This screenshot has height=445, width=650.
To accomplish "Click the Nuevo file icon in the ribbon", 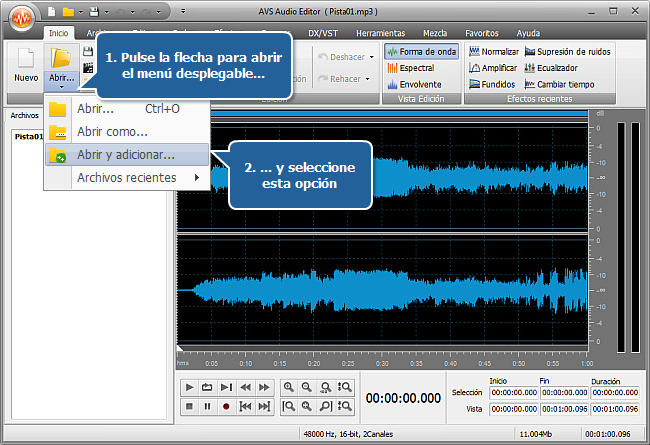I will pos(26,58).
